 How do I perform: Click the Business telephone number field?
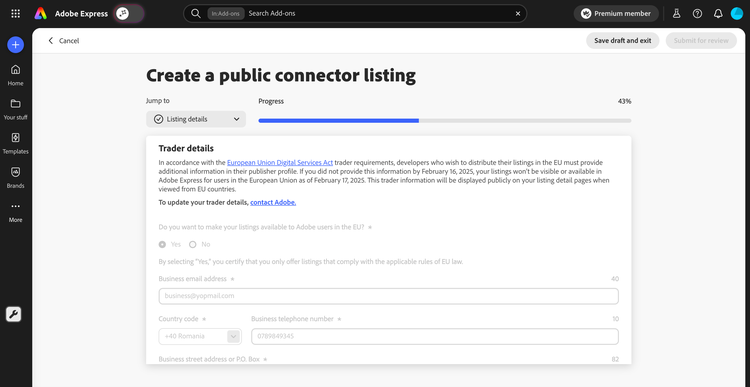(x=435, y=336)
